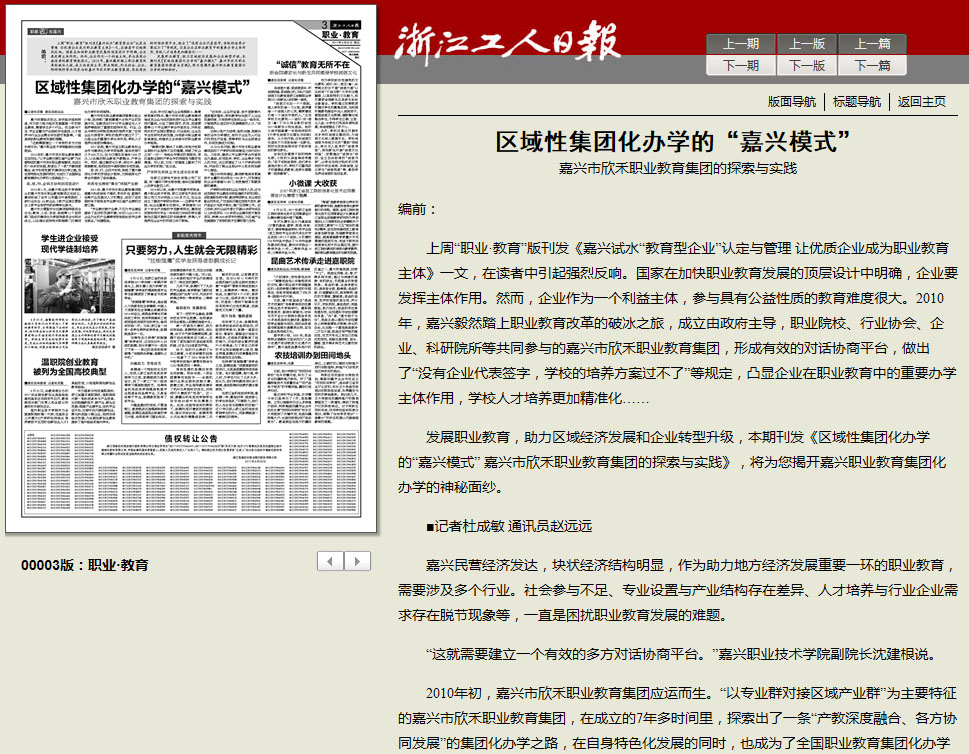Image resolution: width=969 pixels, height=754 pixels.
Task: Click paragraph starting 发展职业教育，助力区域经济发展
Action: (x=672, y=462)
